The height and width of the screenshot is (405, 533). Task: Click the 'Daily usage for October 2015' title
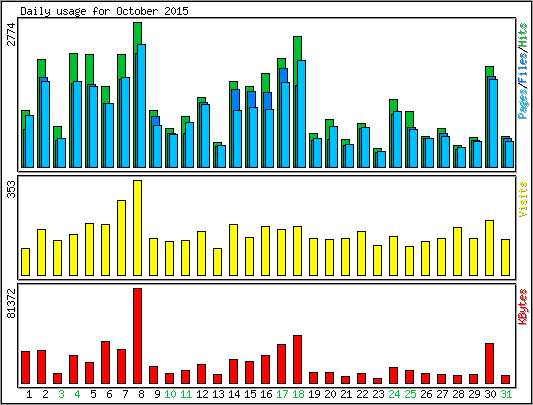click(x=104, y=11)
